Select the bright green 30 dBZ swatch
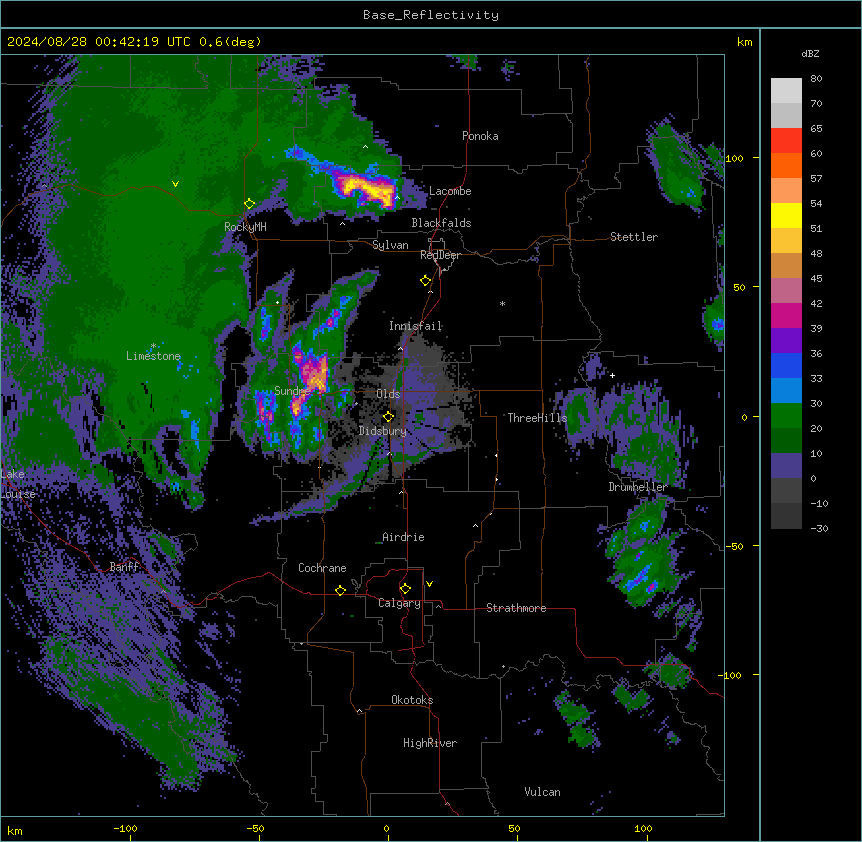The image size is (862, 842). click(786, 416)
